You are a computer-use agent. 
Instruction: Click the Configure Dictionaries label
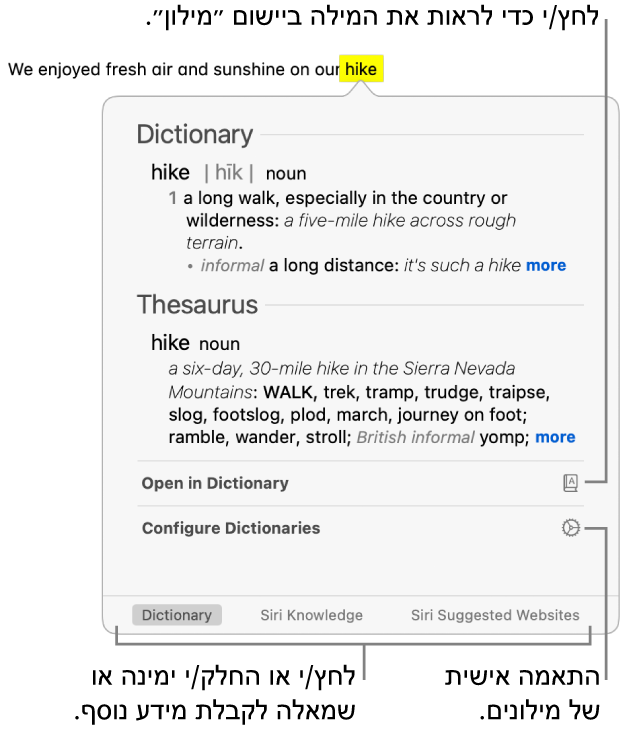point(231,528)
